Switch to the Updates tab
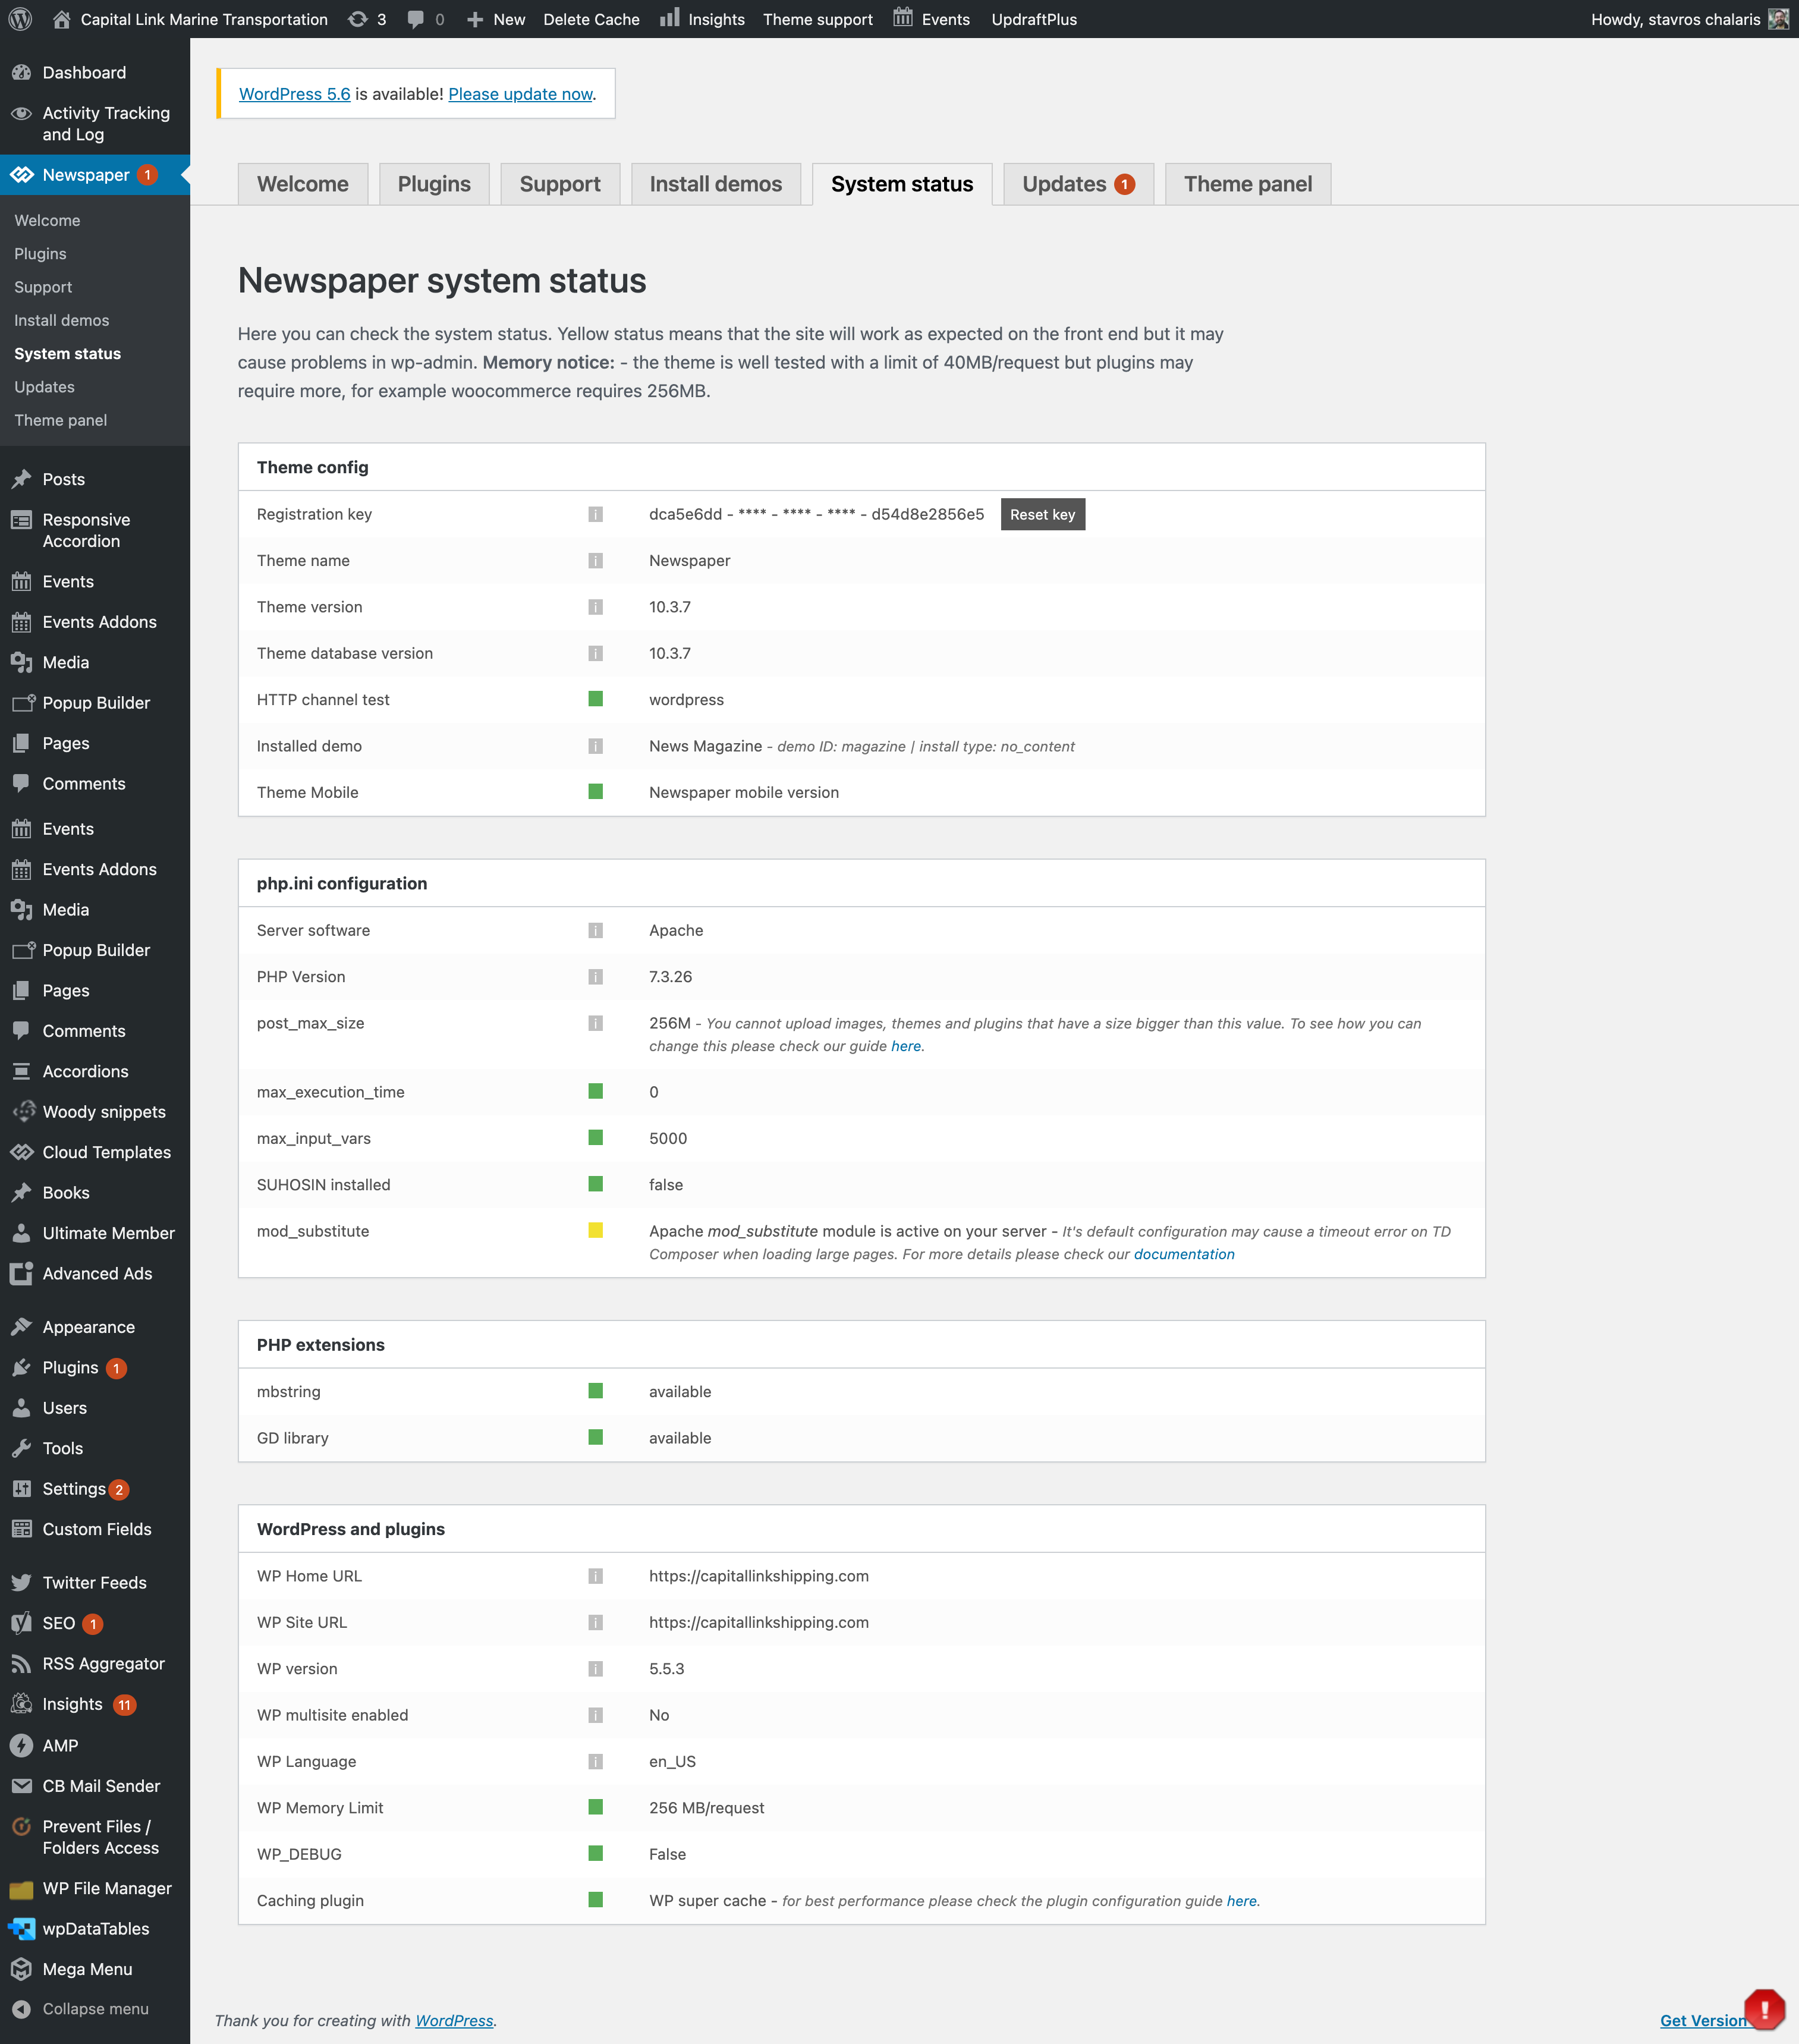This screenshot has width=1799, height=2044. pos(1078,184)
